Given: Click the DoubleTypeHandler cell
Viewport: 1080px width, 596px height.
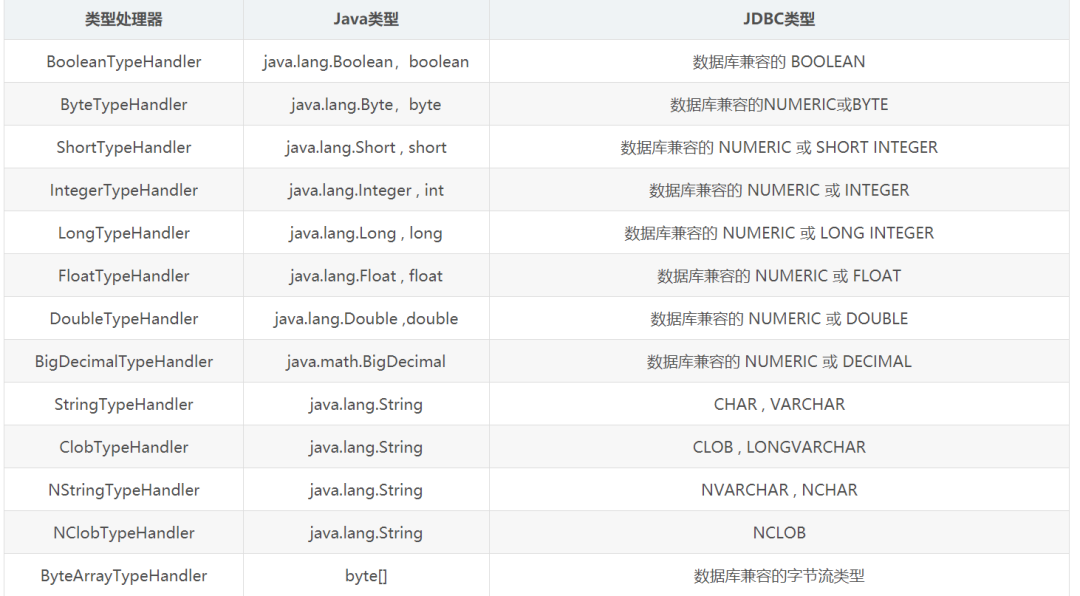Looking at the screenshot, I should click(x=124, y=318).
